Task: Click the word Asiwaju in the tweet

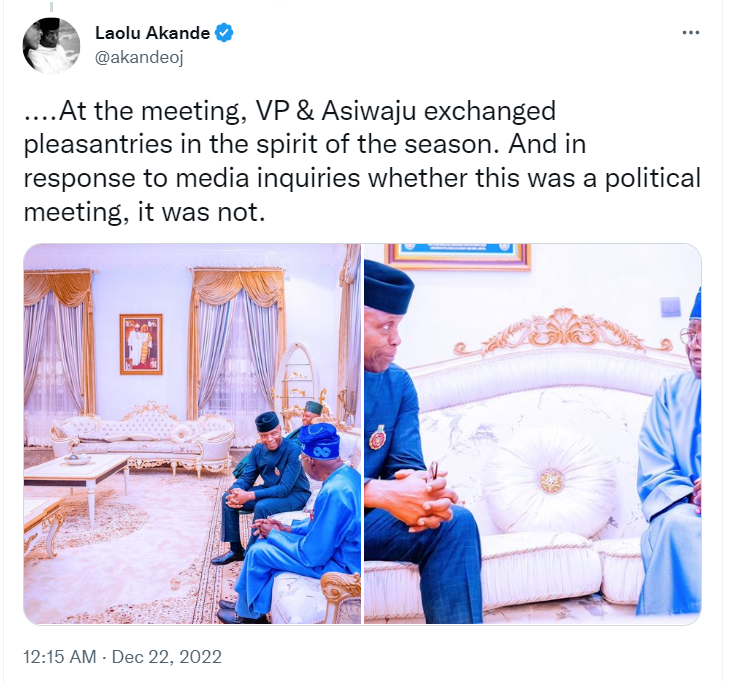Action: 368,112
